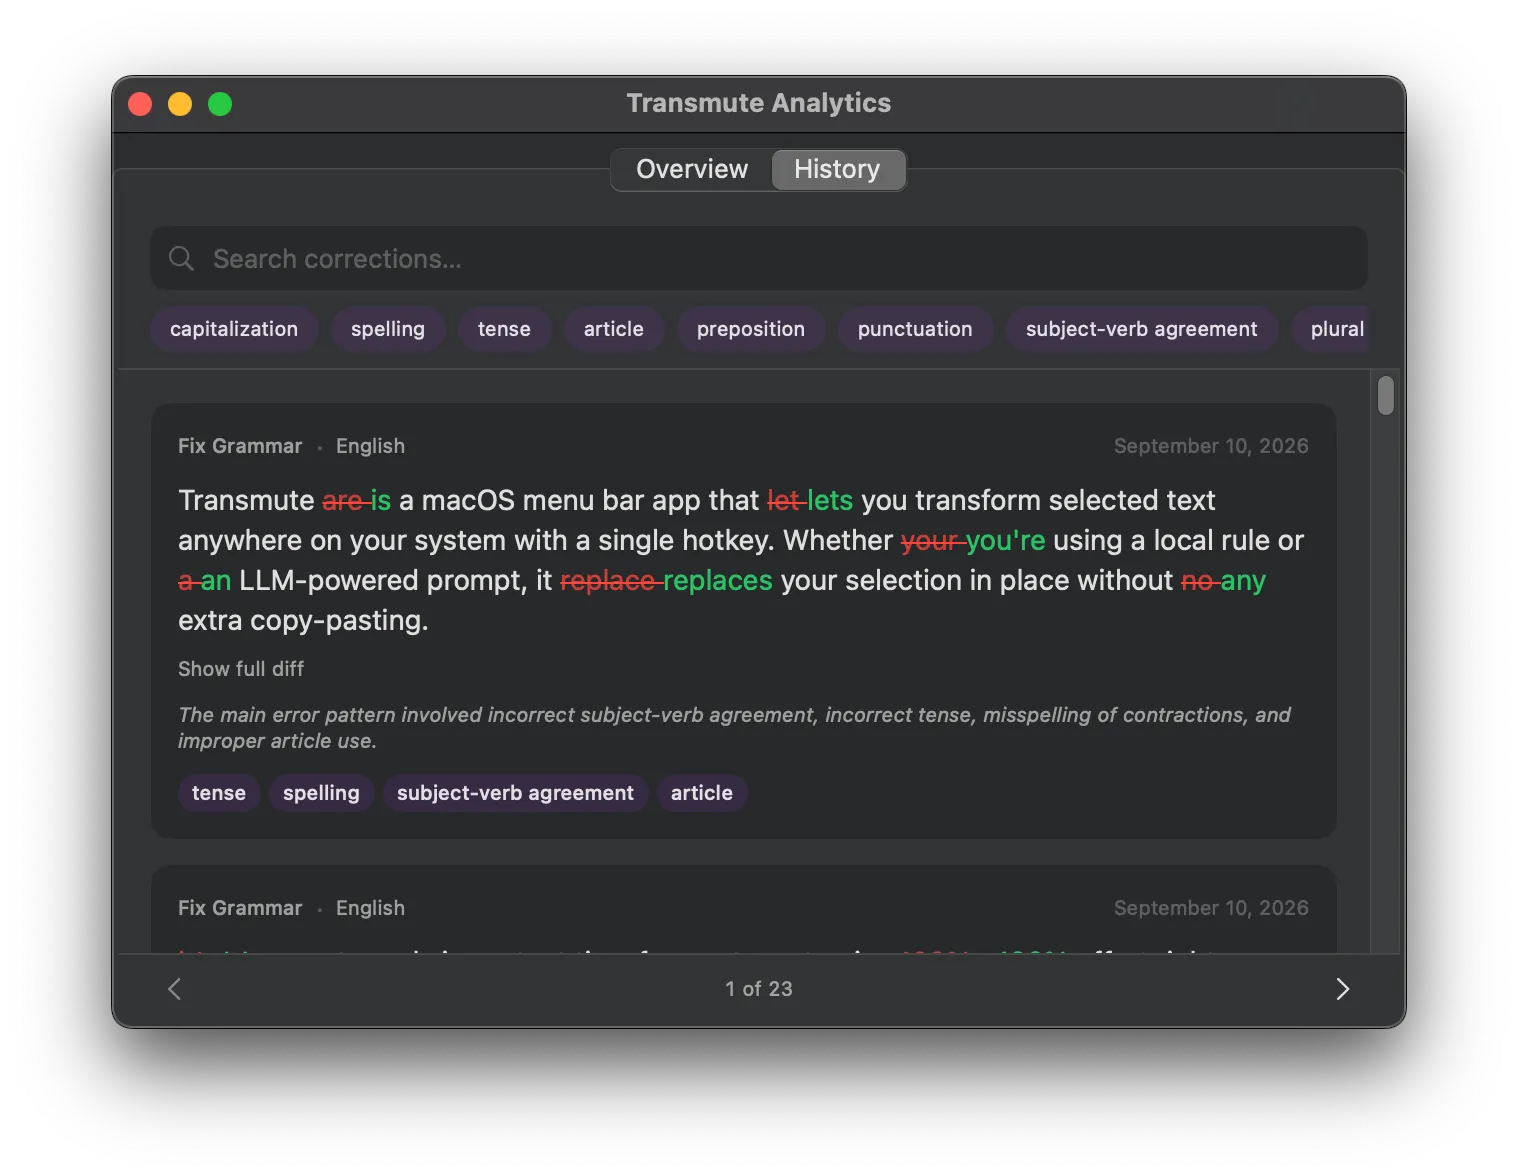Click the '1 of 23' page indicator
Viewport: 1518px width, 1176px height.
pos(759,989)
